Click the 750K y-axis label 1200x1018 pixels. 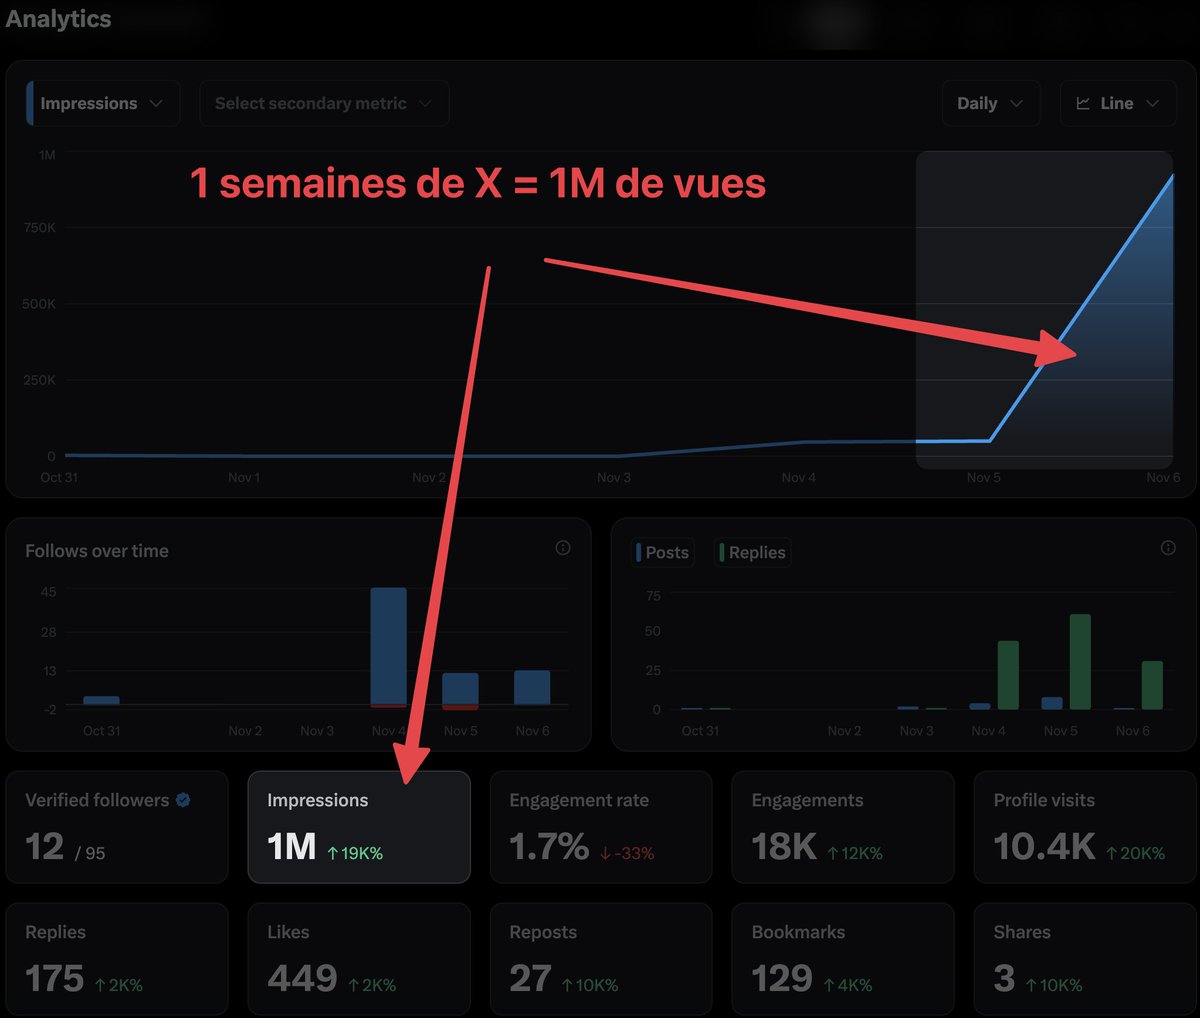[40, 228]
